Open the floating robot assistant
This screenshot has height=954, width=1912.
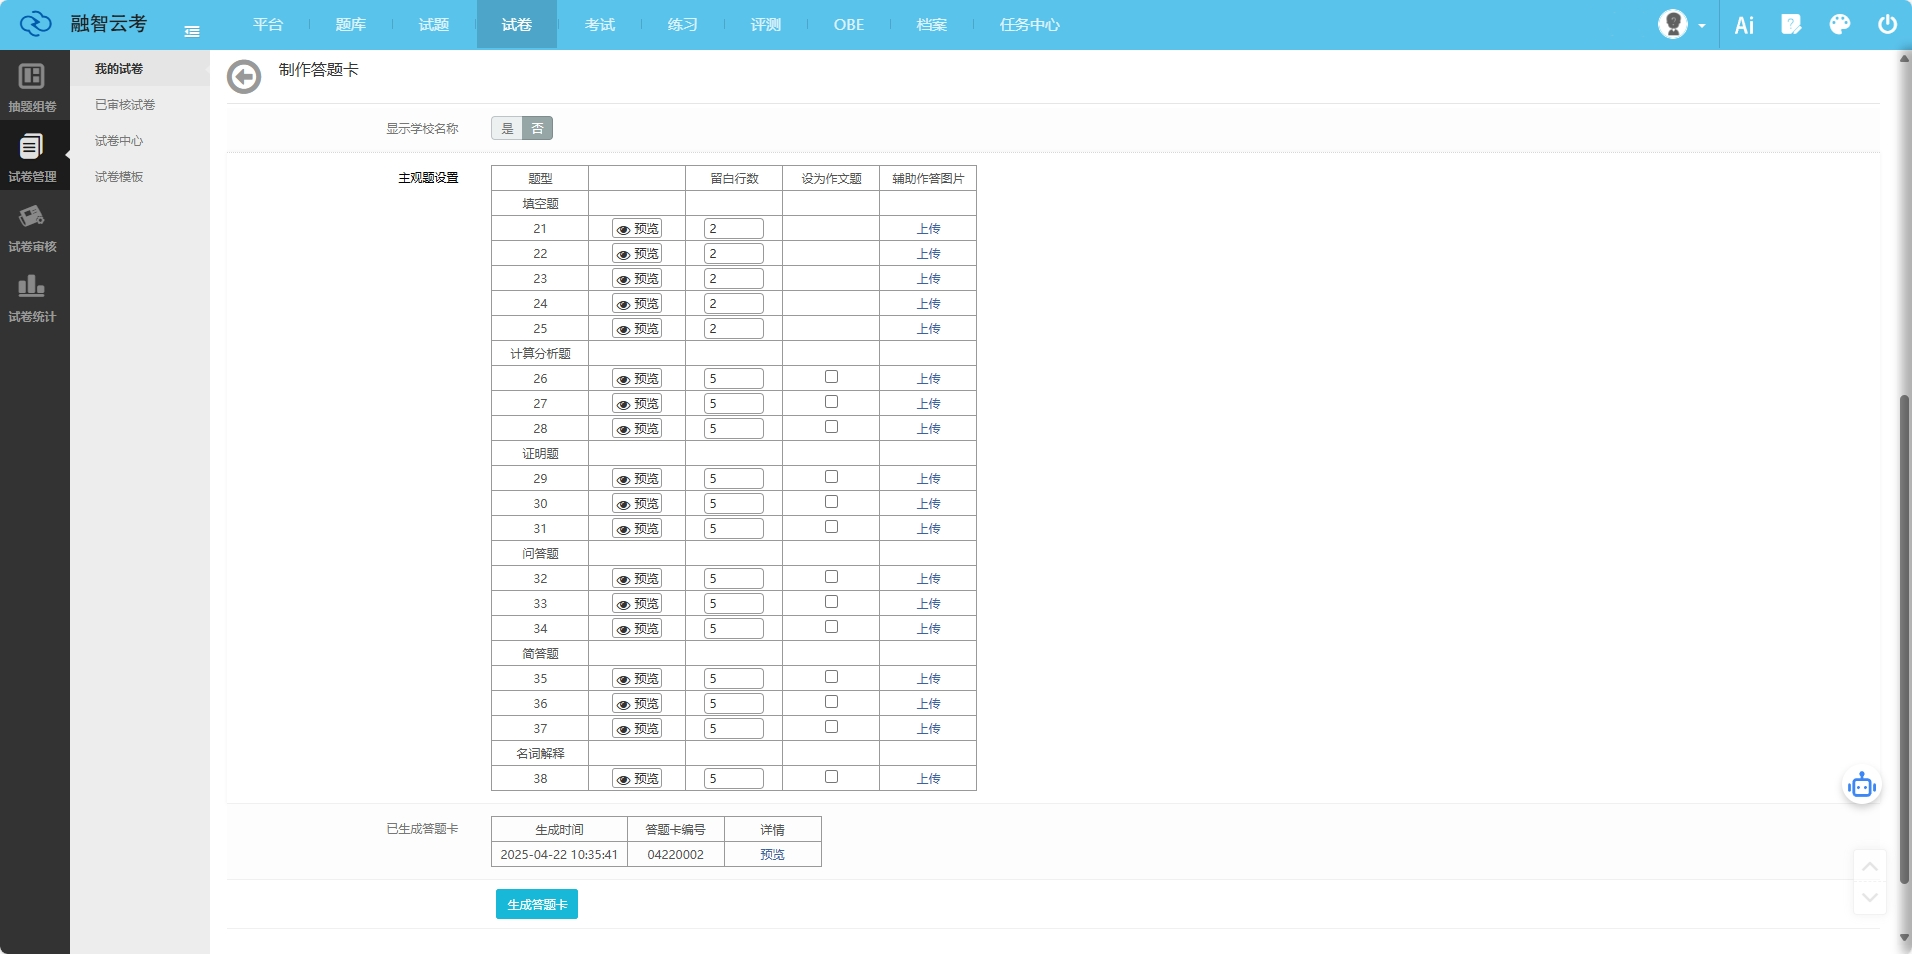click(1861, 786)
